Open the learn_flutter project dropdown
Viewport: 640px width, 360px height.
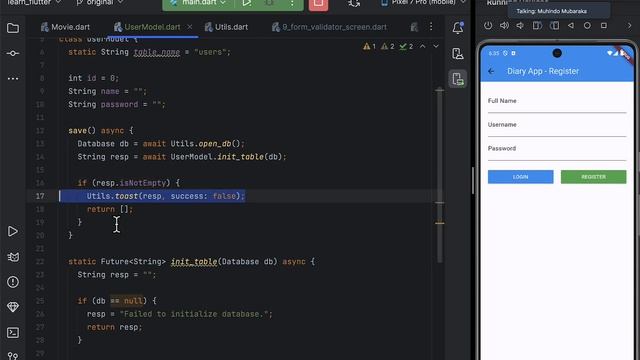tap(34, 2)
